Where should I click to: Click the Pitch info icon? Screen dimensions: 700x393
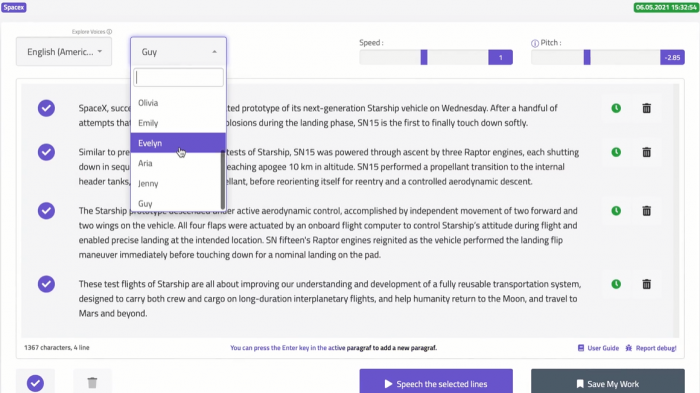[x=535, y=43]
